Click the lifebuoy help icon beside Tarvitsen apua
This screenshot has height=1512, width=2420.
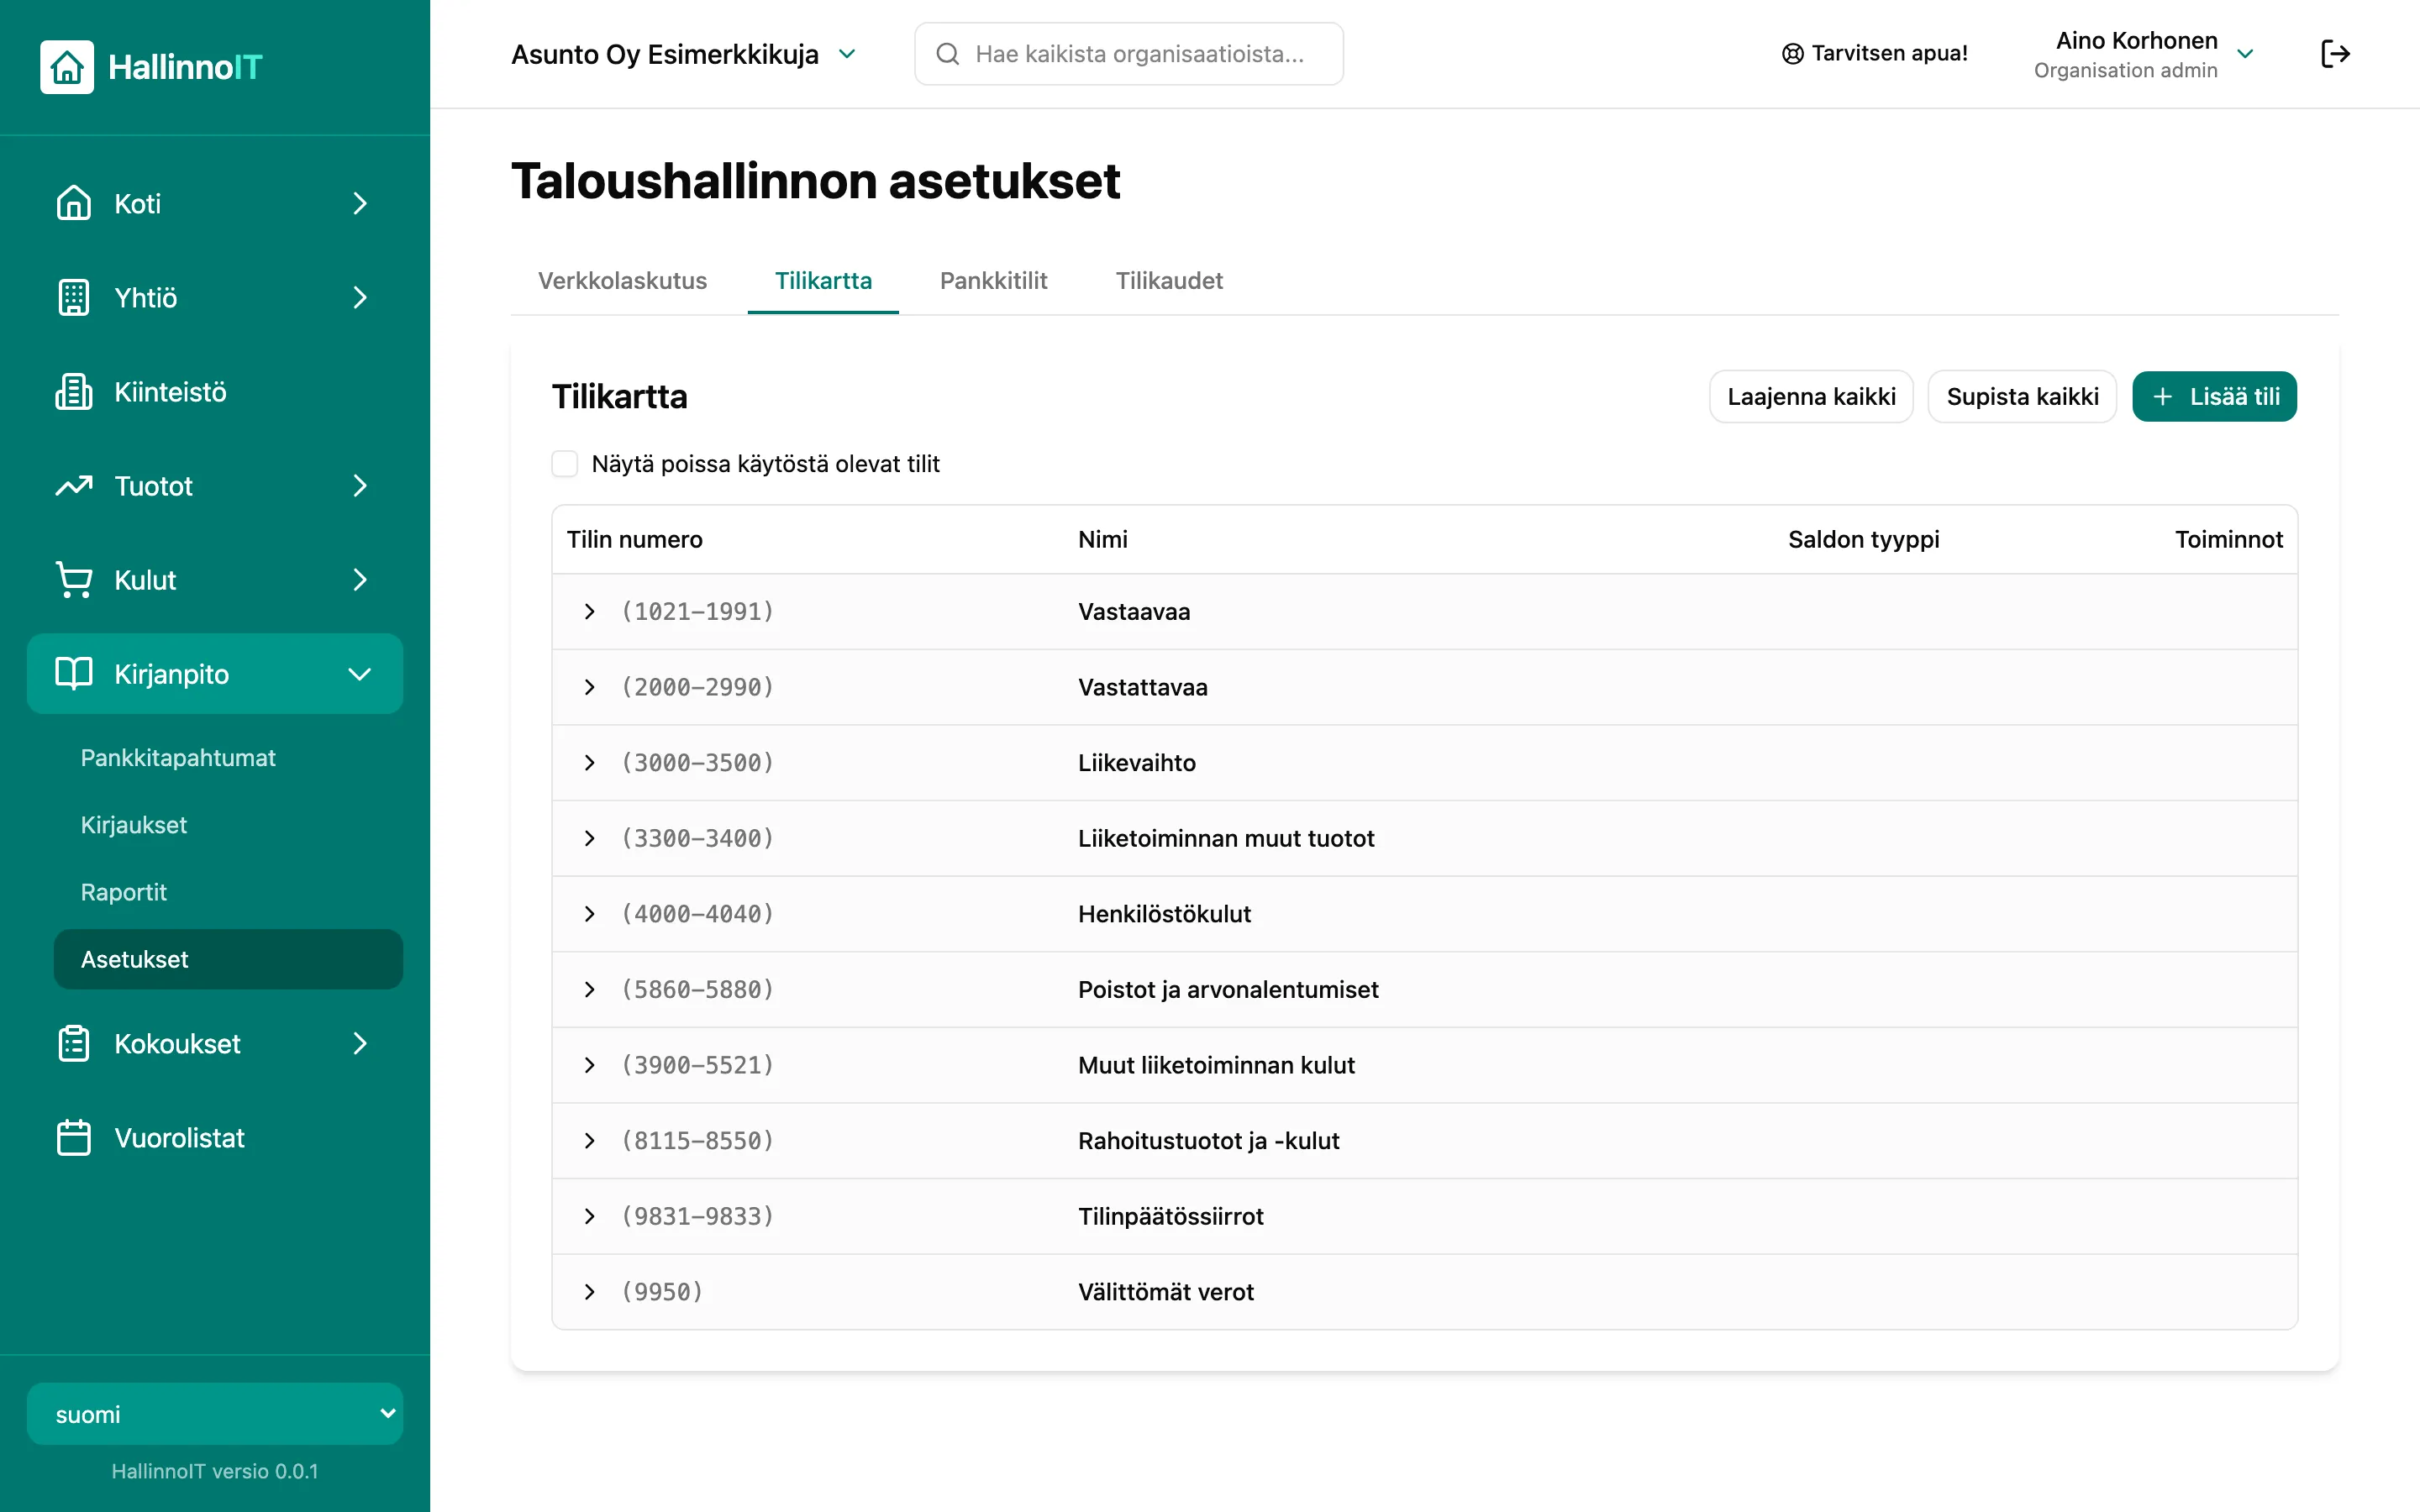pyautogui.click(x=1793, y=54)
